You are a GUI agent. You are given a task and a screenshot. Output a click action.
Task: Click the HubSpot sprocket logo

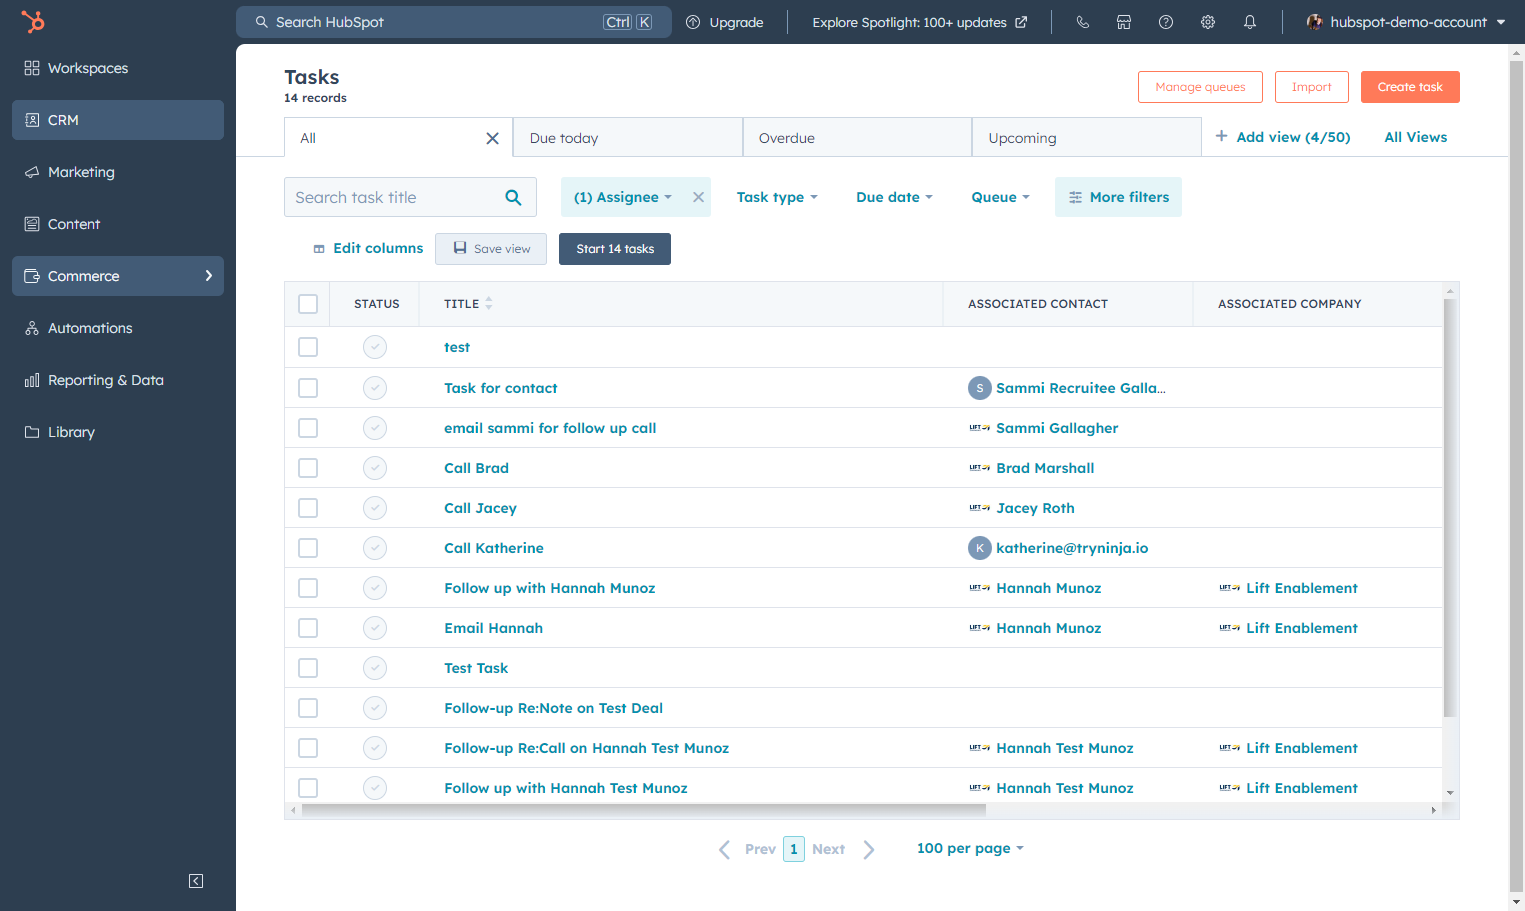[33, 21]
